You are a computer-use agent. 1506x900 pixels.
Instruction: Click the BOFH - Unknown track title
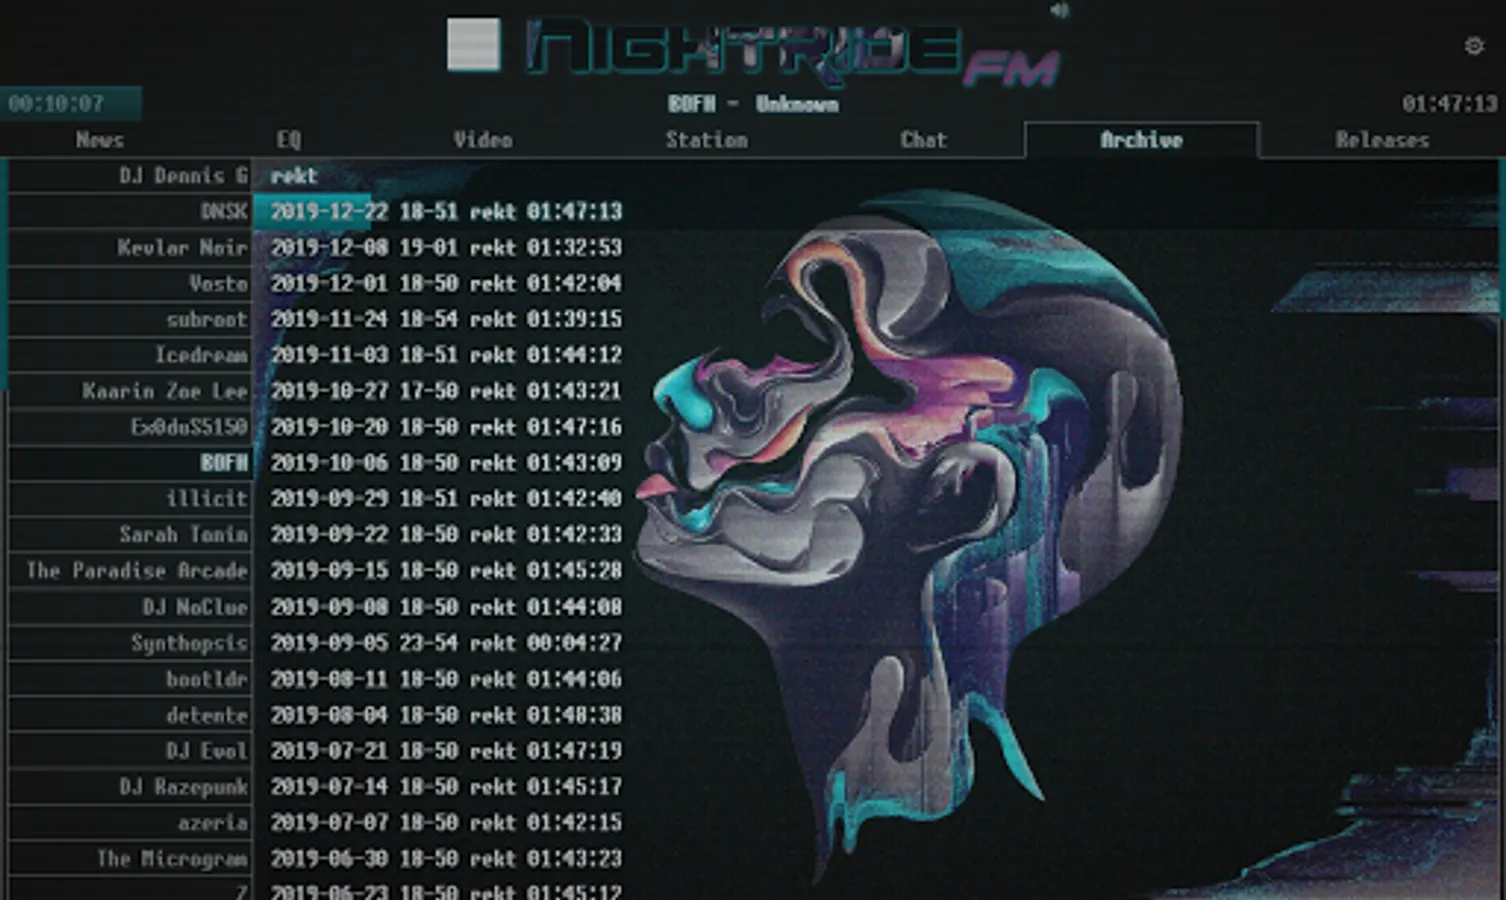coord(753,103)
